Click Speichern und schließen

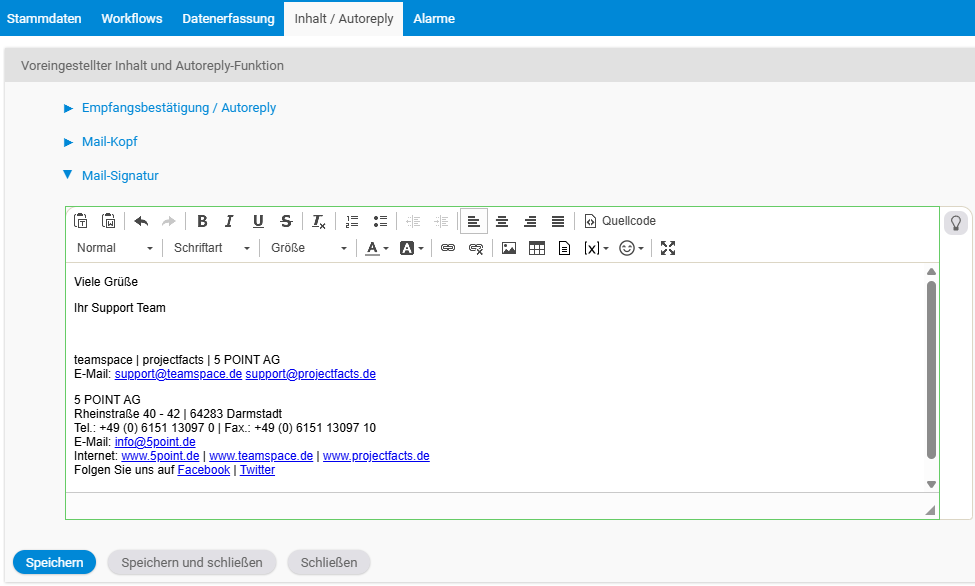[x=192, y=562]
